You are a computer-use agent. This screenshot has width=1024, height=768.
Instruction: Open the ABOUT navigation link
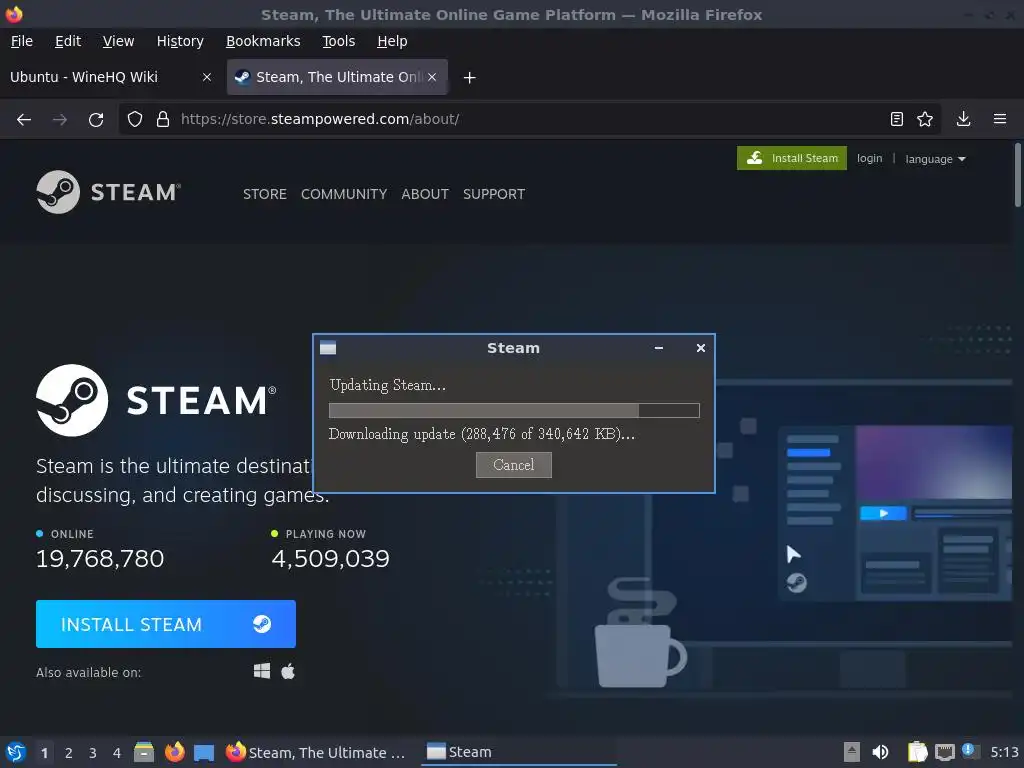point(424,194)
